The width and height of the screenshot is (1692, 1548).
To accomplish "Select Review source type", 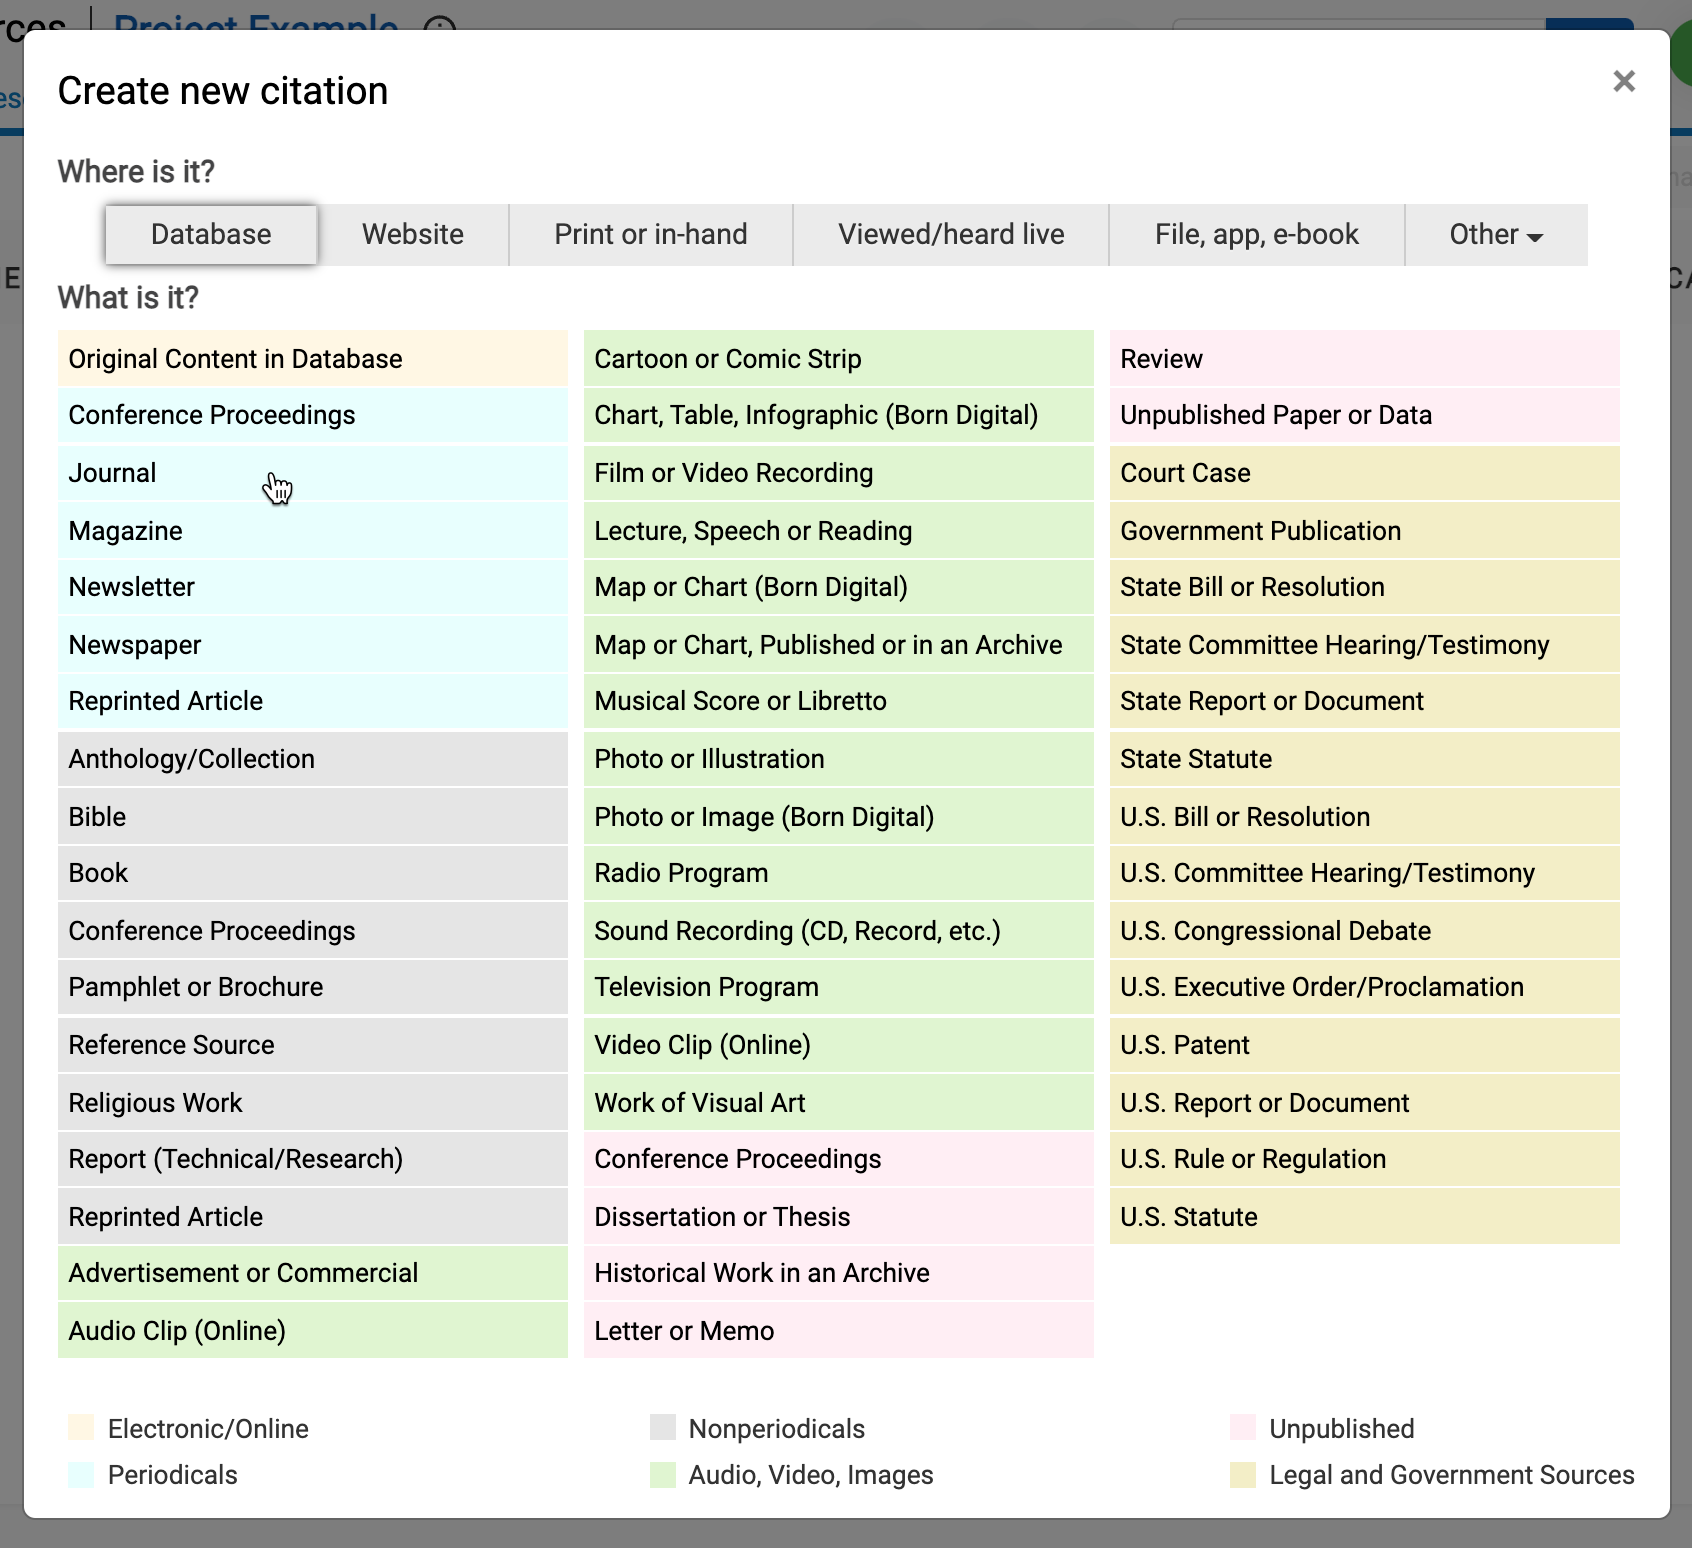I will point(1365,358).
